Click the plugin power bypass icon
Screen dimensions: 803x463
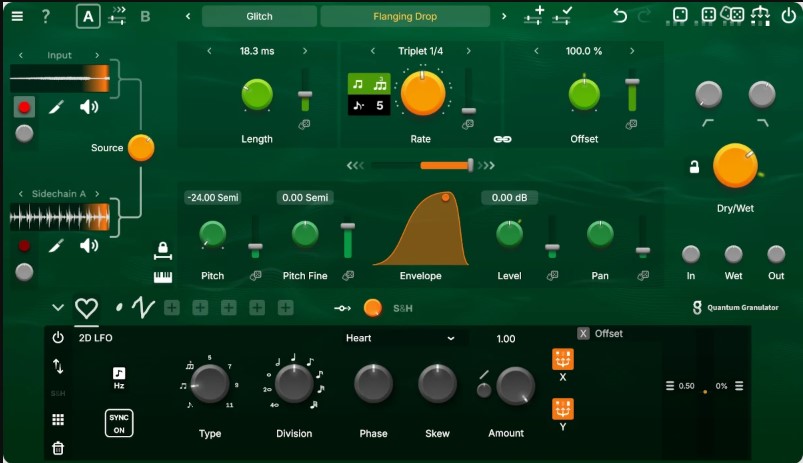point(789,16)
